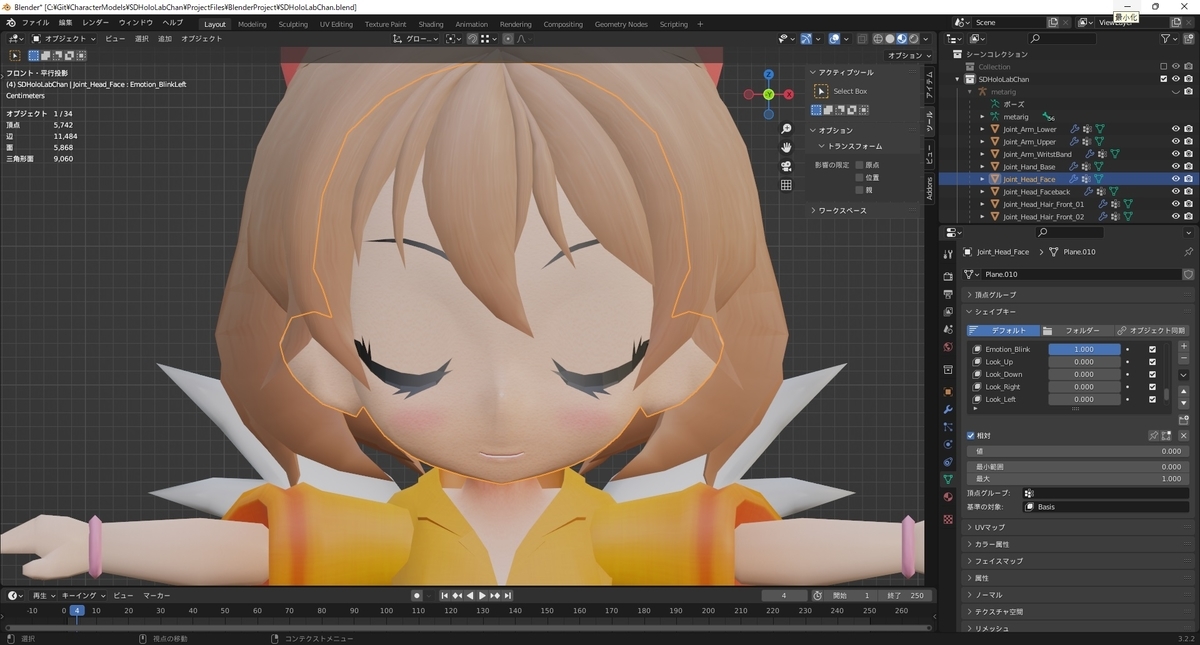
Task: Select material preview viewport shading
Action: point(902,39)
